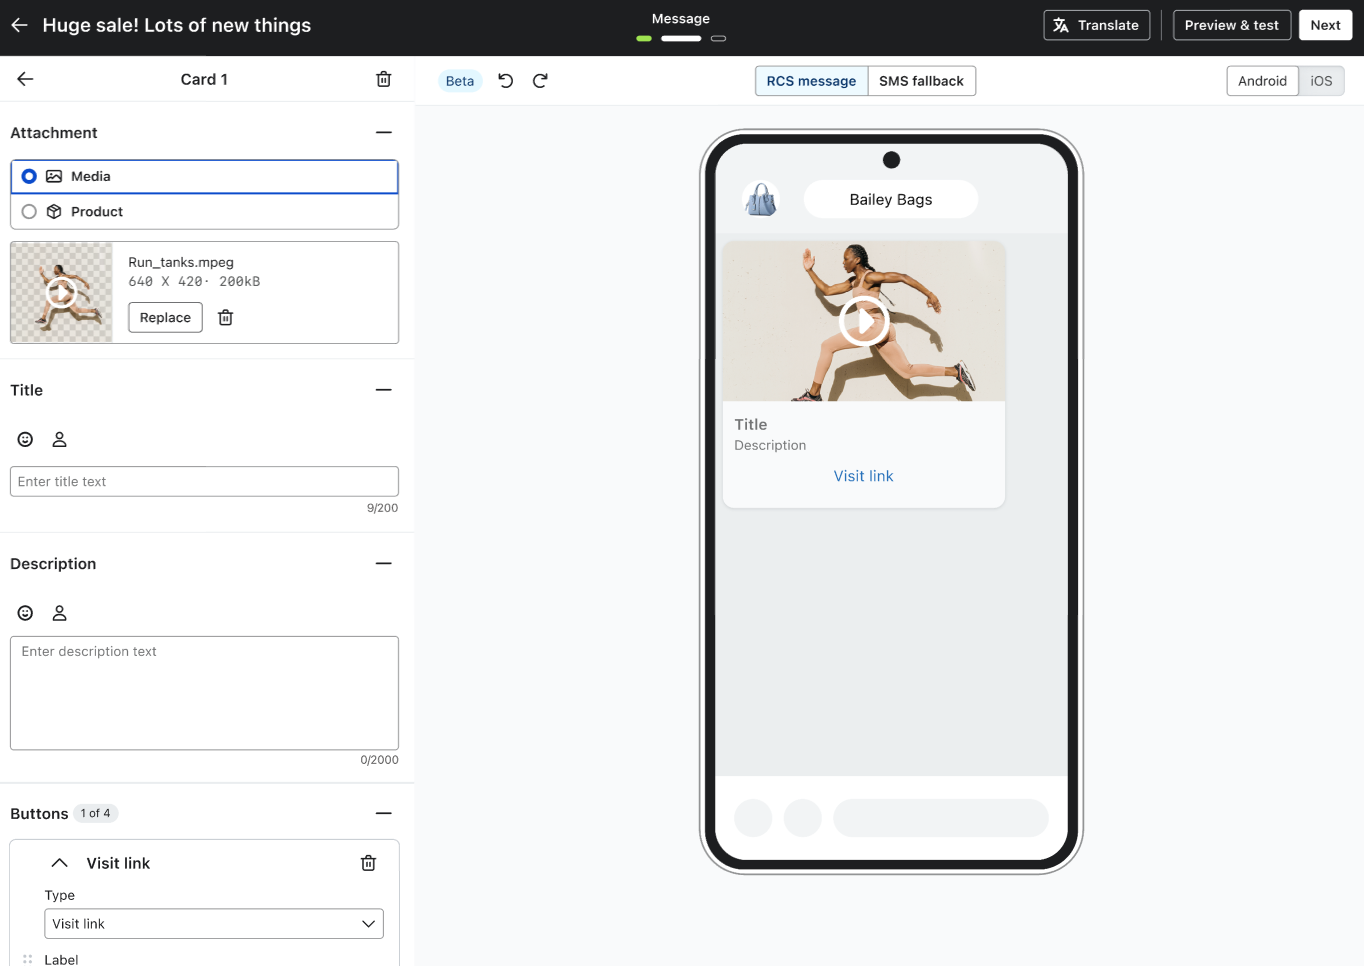Switch preview to iOS
The height and width of the screenshot is (966, 1364).
[1321, 81]
